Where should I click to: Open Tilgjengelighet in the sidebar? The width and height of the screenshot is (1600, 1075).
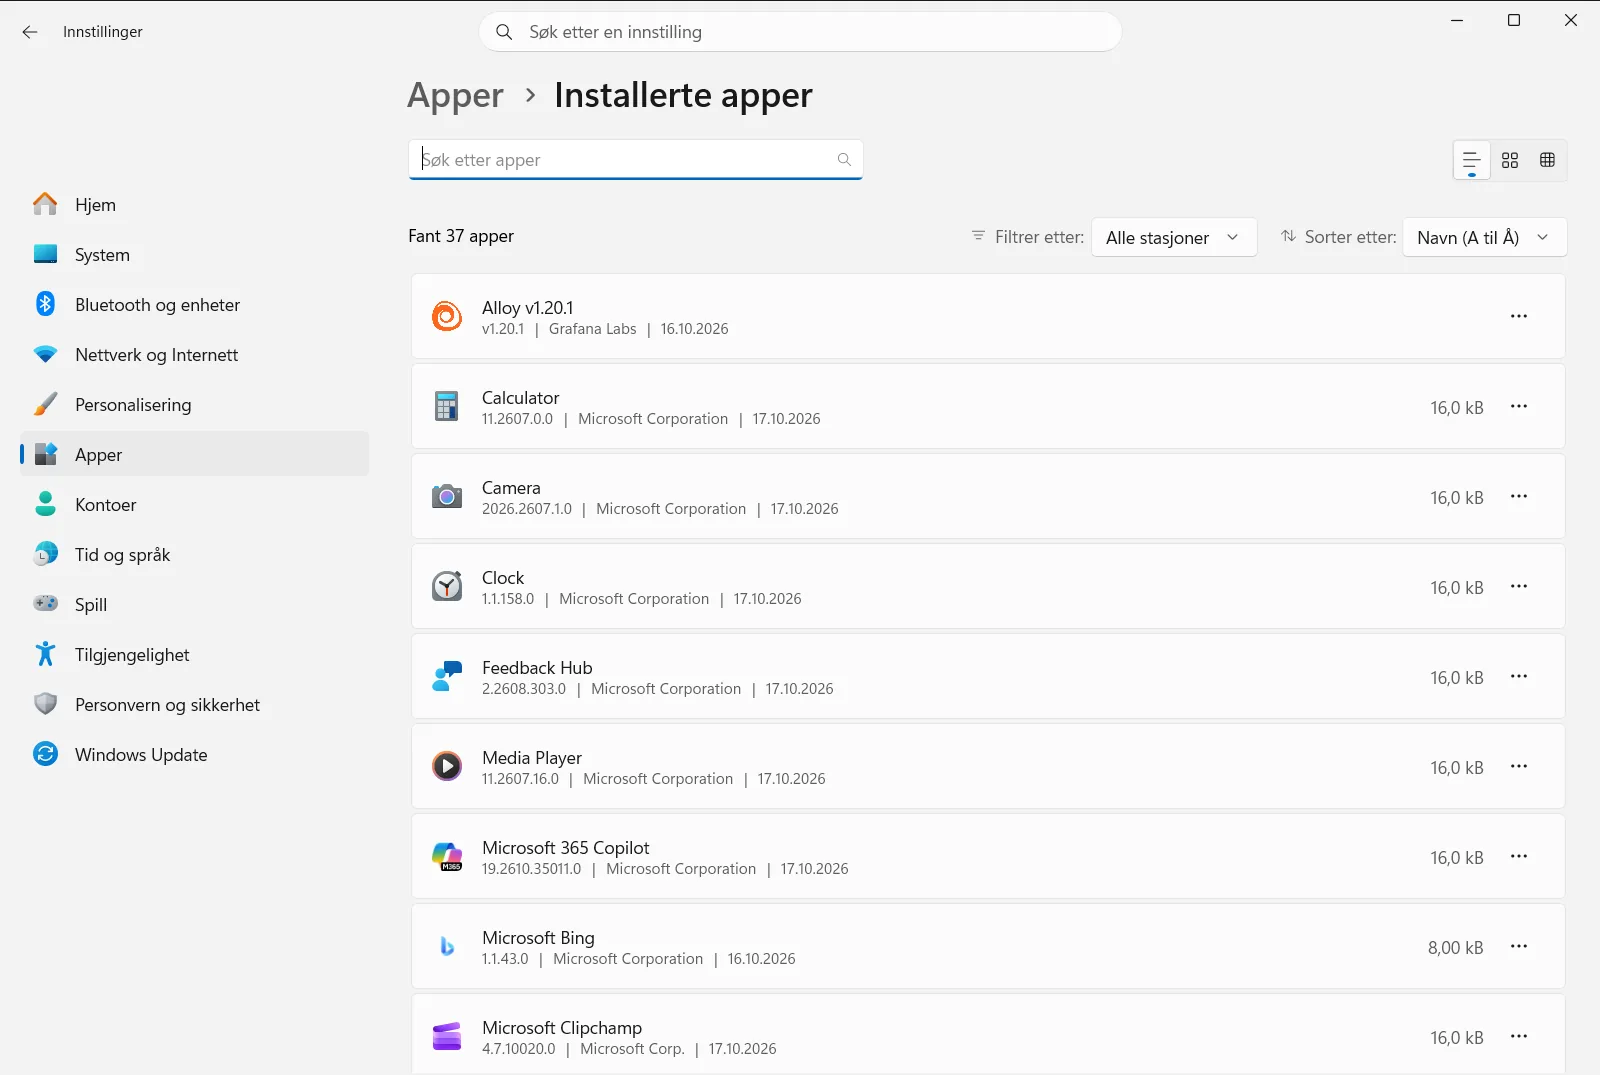195,654
